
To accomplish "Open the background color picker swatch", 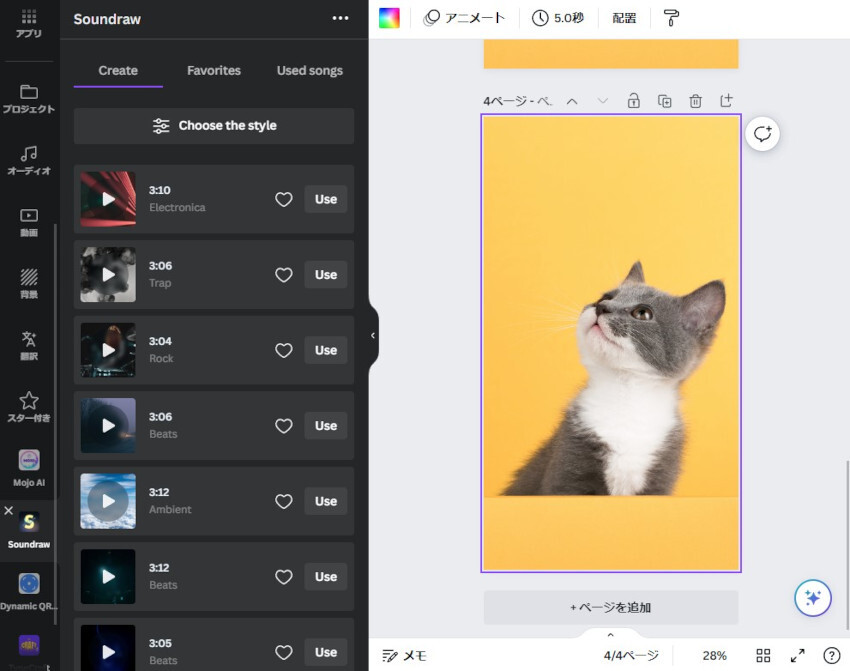I will tap(389, 18).
